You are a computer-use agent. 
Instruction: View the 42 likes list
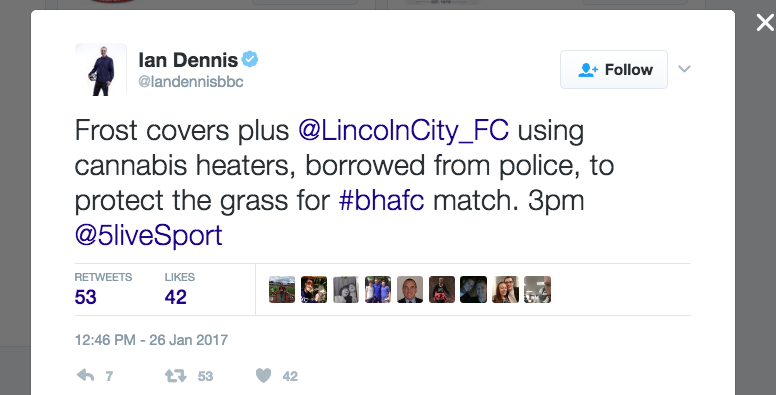(x=180, y=290)
